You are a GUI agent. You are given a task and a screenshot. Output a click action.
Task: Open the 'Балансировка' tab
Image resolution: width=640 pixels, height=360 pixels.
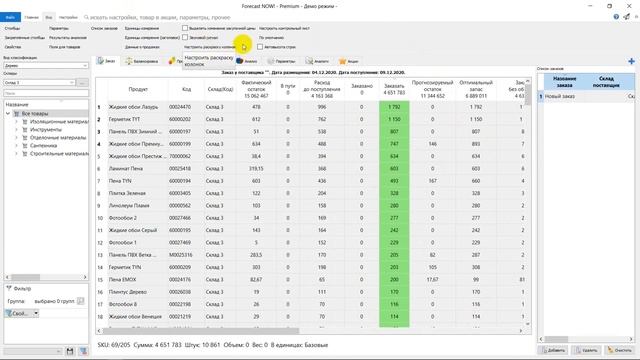[142, 61]
